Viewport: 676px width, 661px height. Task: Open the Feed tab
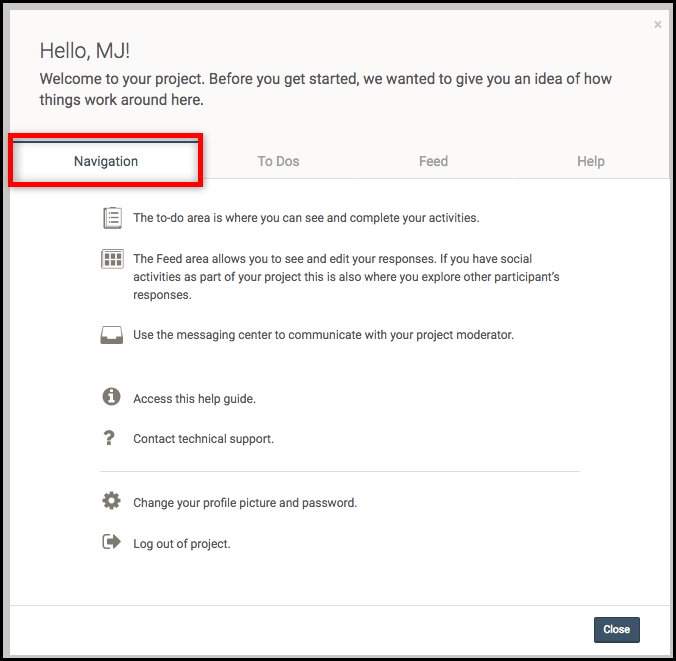(433, 161)
